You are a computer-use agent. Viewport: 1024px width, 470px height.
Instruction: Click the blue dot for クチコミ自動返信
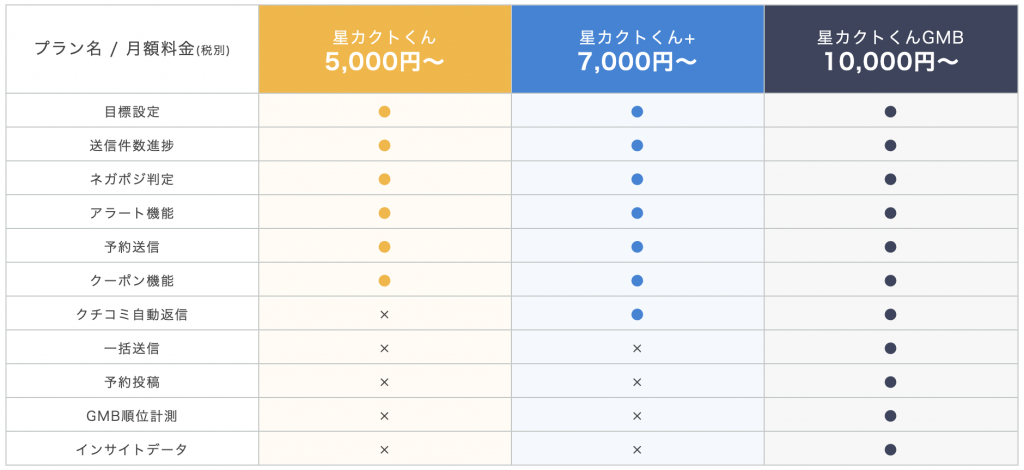tap(637, 315)
